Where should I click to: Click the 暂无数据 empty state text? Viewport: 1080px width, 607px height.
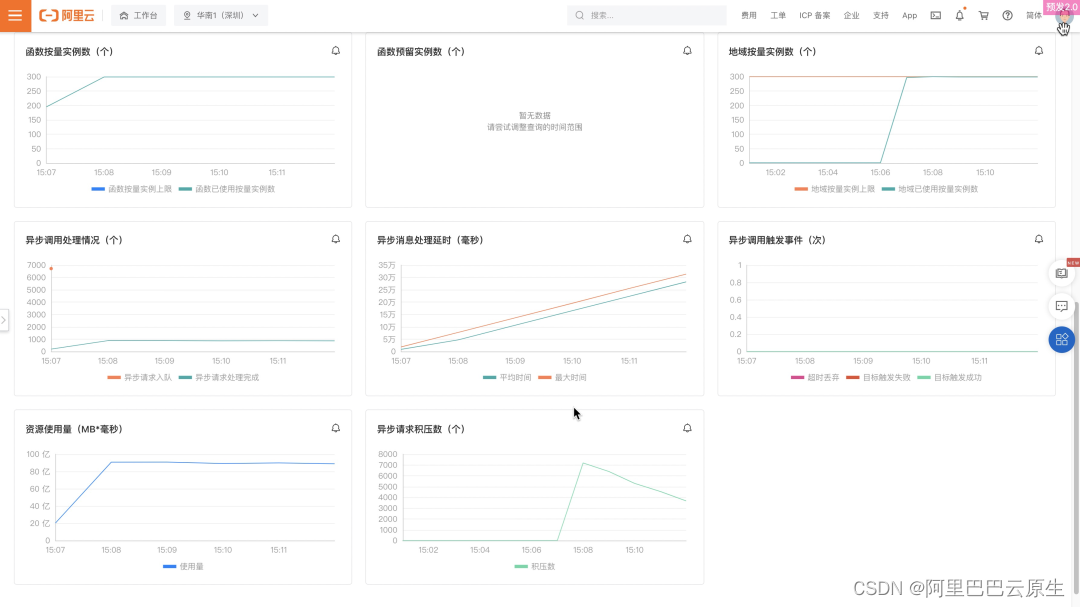coord(534,116)
